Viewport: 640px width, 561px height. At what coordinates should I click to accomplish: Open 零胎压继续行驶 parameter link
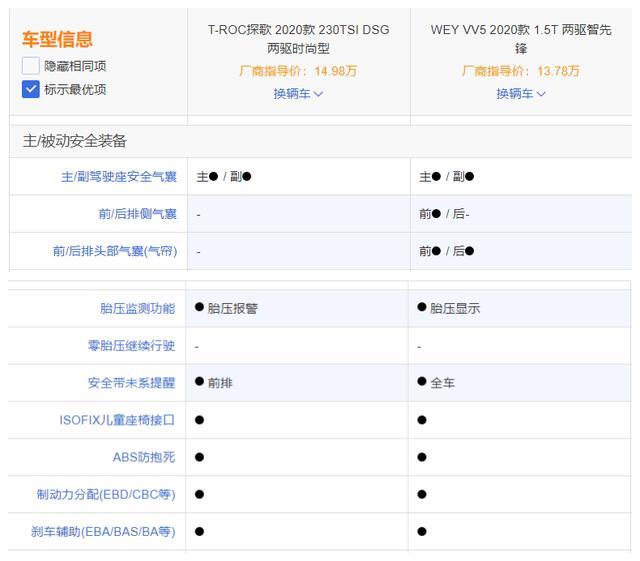(x=131, y=346)
